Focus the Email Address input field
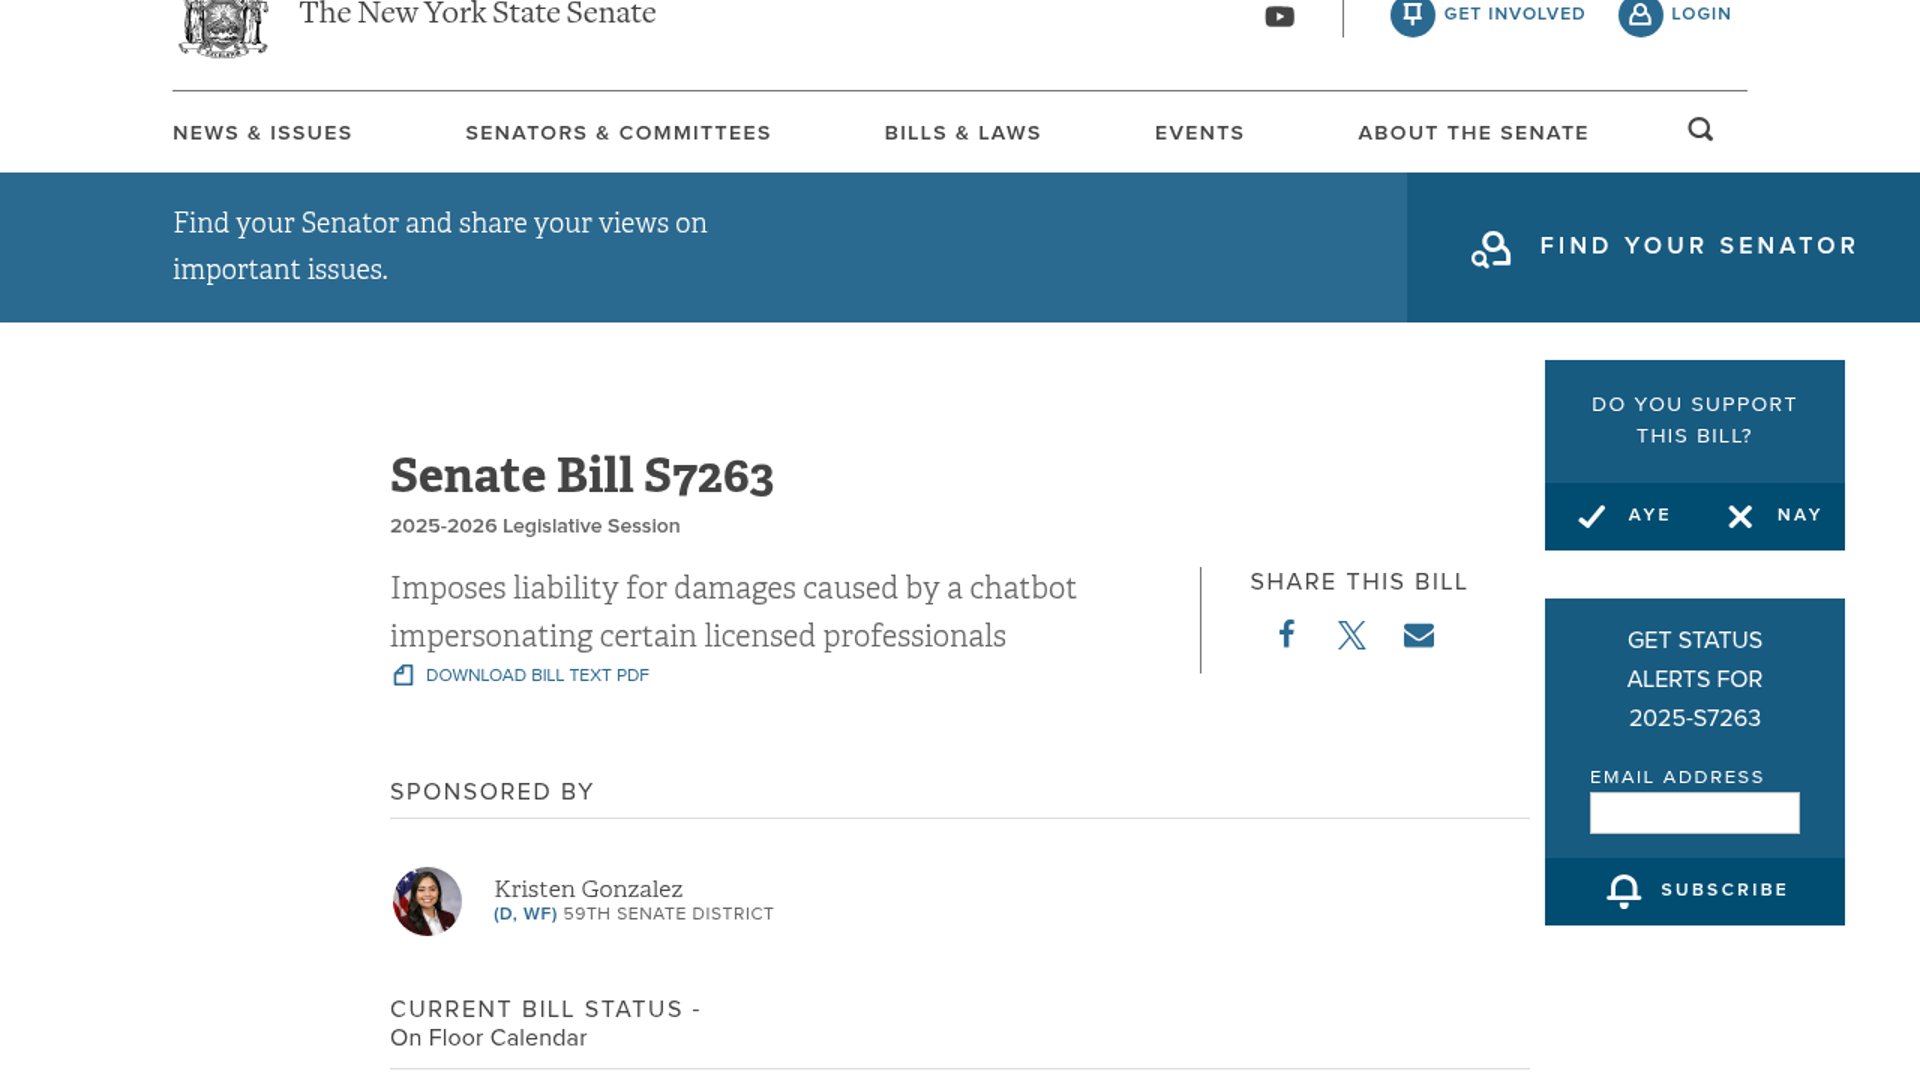 [x=1694, y=813]
